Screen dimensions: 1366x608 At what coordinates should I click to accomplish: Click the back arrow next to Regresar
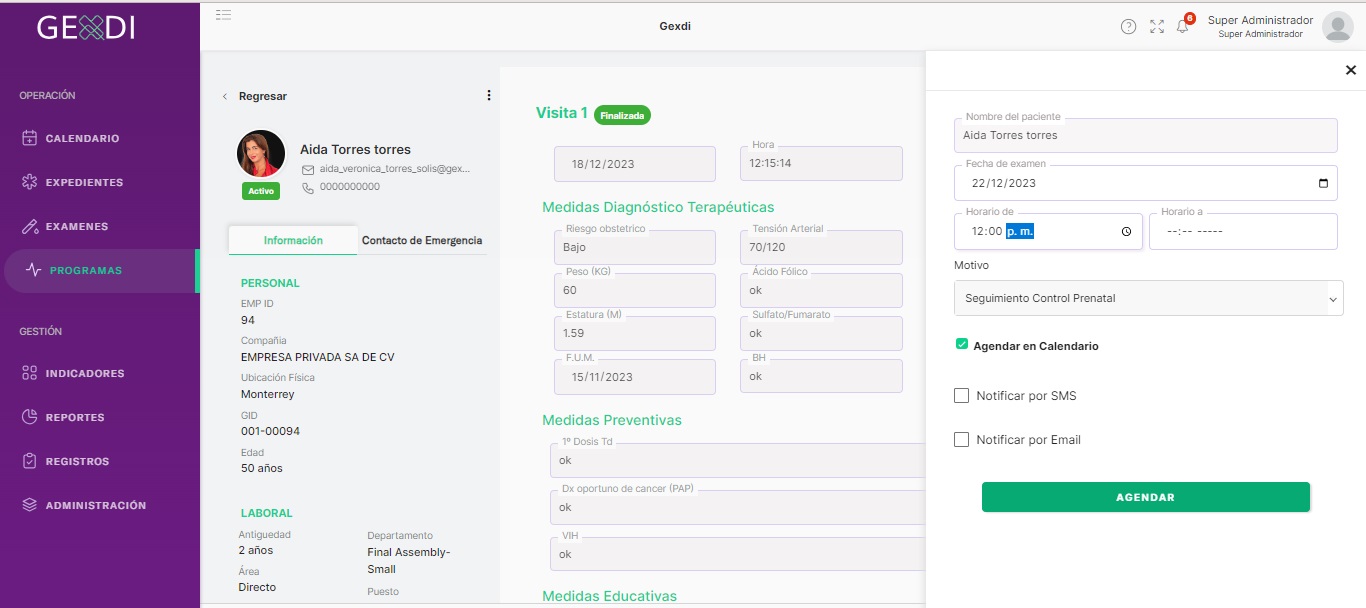pyautogui.click(x=225, y=96)
